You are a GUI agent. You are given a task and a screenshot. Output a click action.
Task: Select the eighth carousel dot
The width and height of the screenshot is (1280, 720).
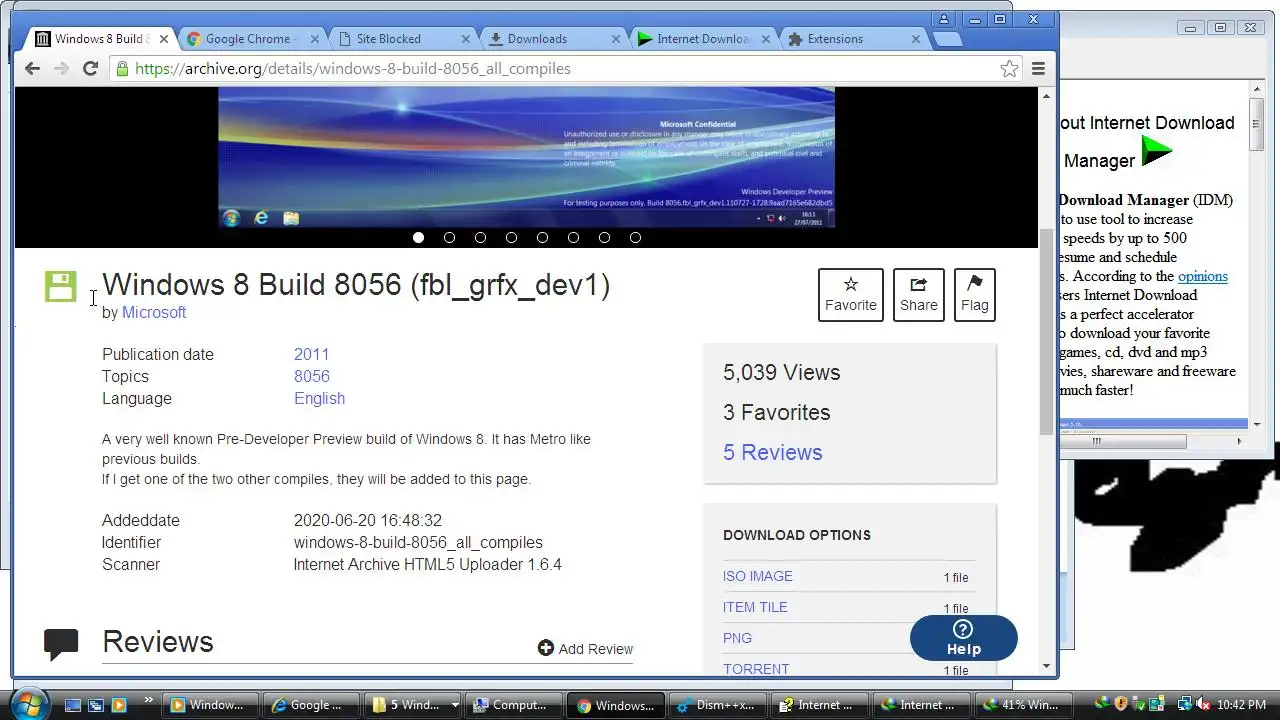pos(635,237)
